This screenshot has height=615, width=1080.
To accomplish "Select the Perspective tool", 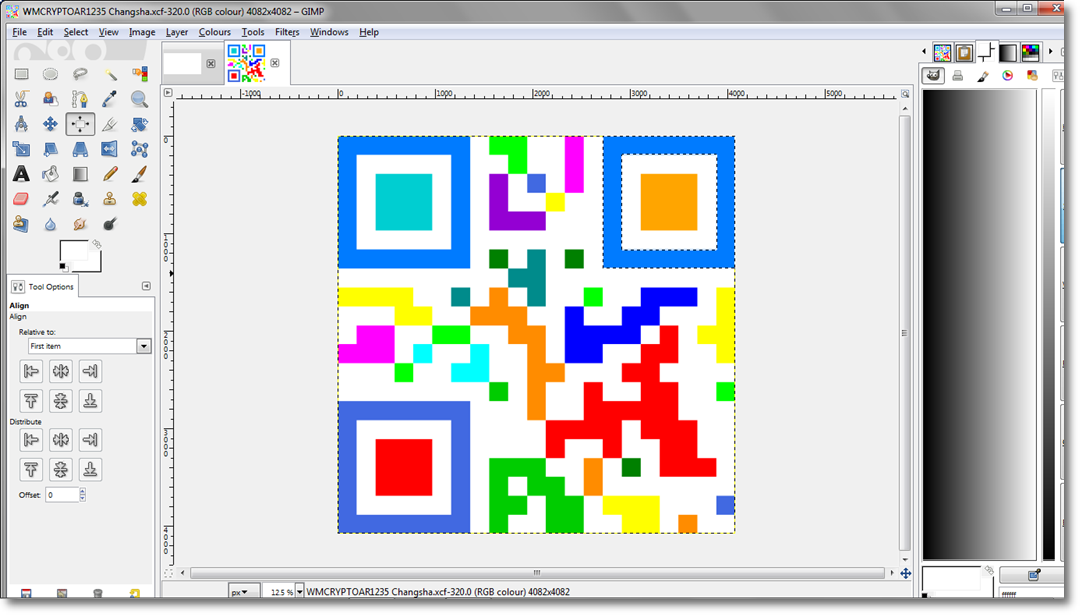I will (80, 149).
